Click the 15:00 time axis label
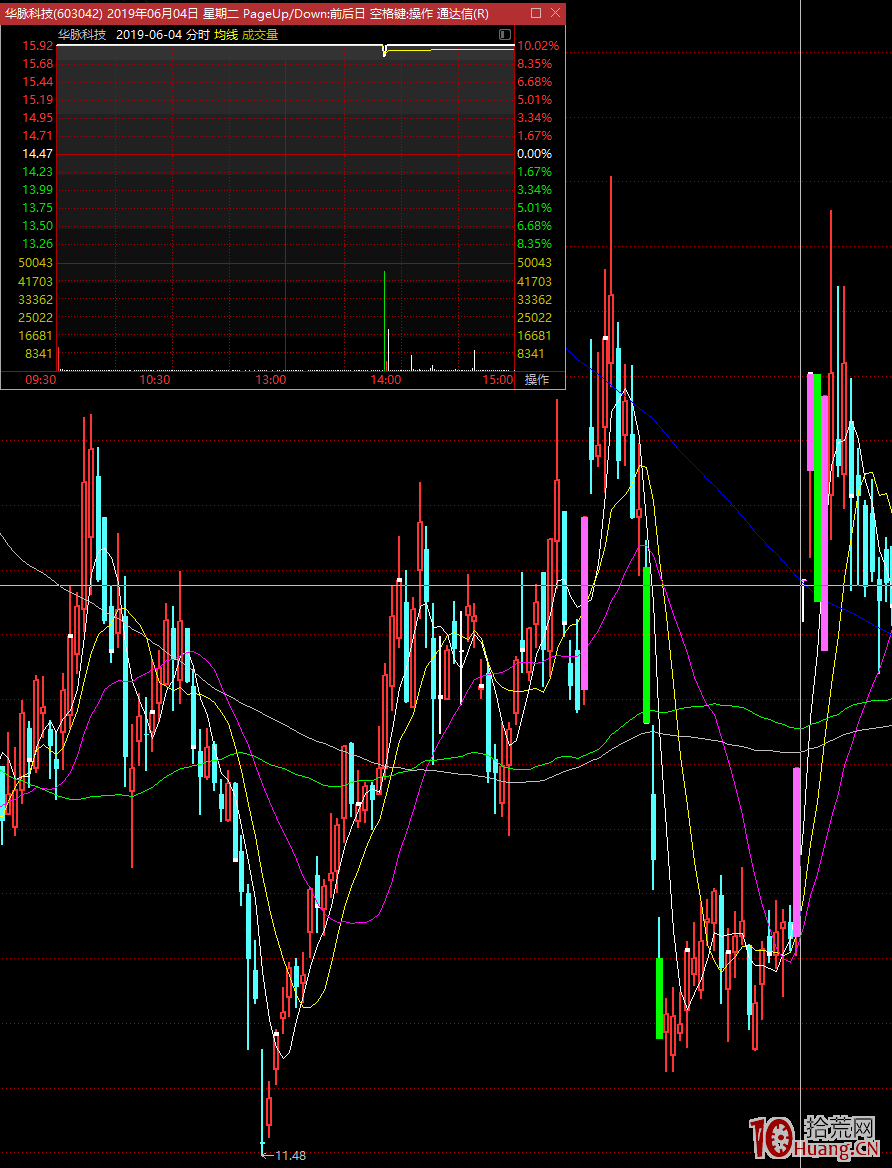Screen dimensions: 892x1168 (498, 380)
